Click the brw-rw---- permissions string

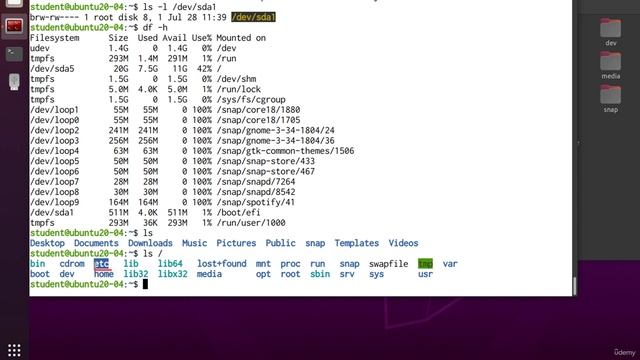click(x=54, y=17)
